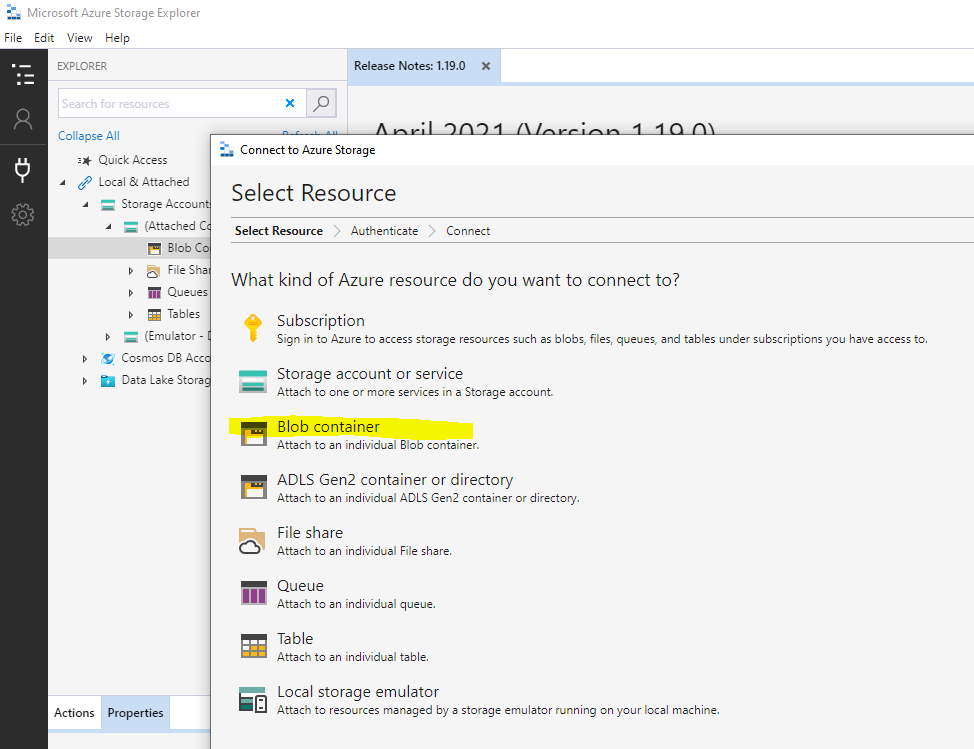Viewport: 974px width, 749px height.
Task: Expand the Queues node
Action: [x=130, y=293]
